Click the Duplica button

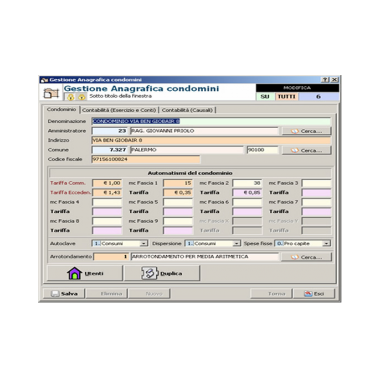pos(162,273)
